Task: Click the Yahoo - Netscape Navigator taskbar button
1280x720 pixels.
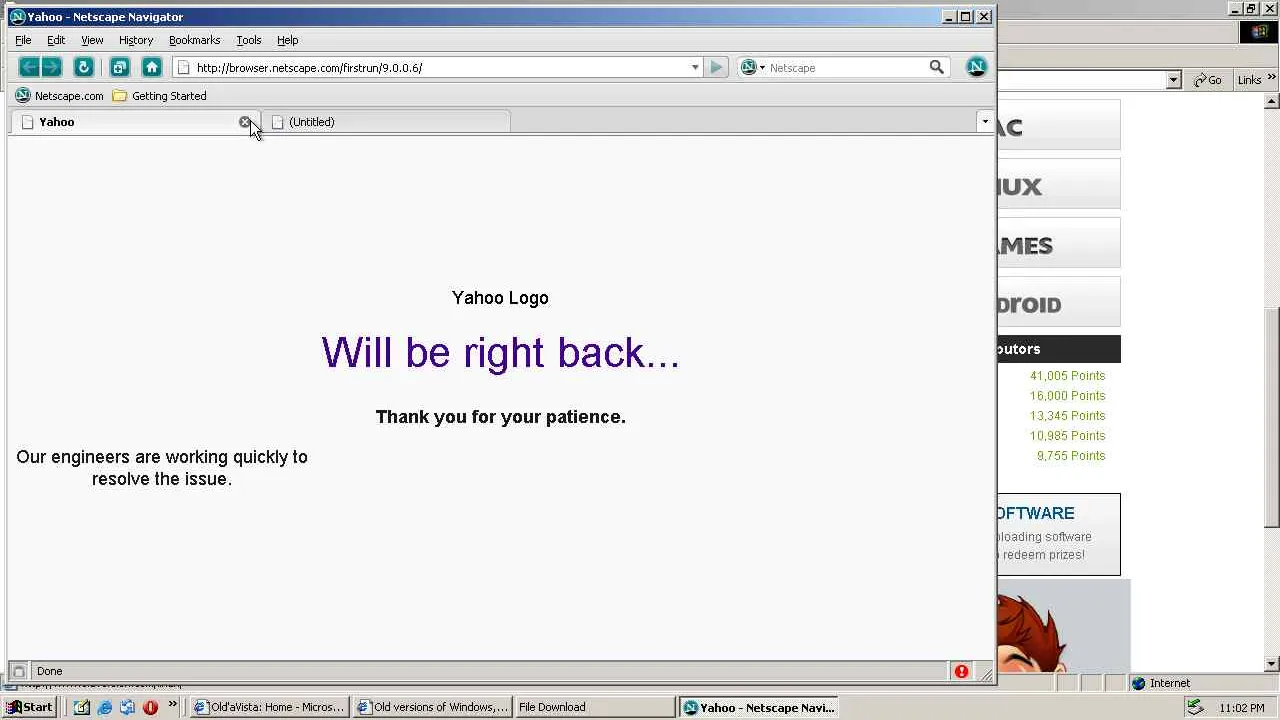Action: pyautogui.click(x=758, y=707)
